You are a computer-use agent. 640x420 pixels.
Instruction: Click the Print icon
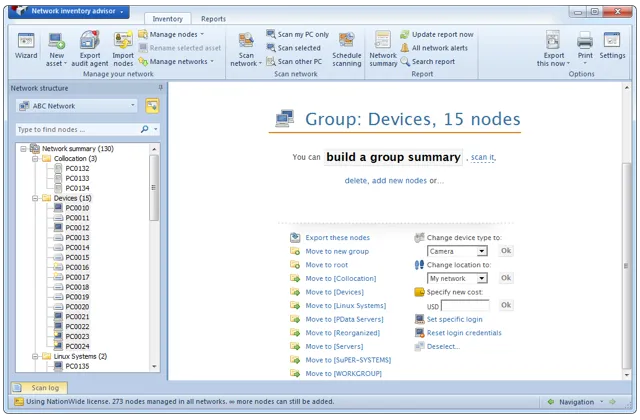(585, 41)
